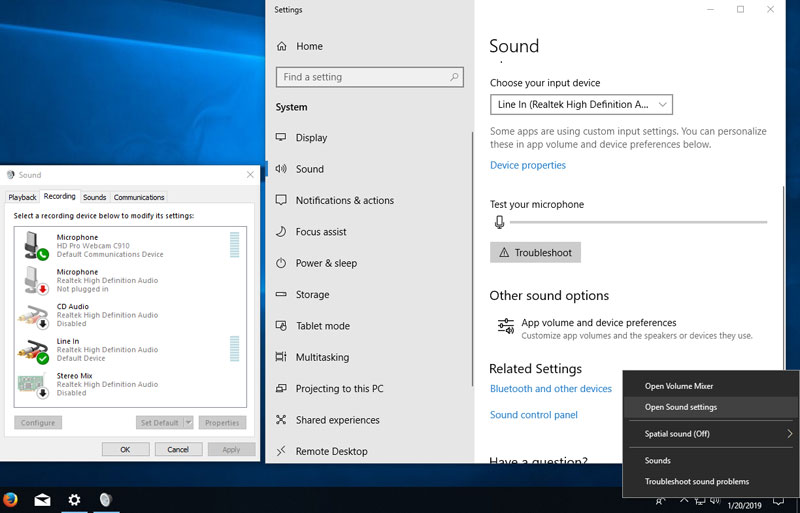Open Remote Desktop via its sidebar icon
800x513 pixels.
[x=281, y=451]
